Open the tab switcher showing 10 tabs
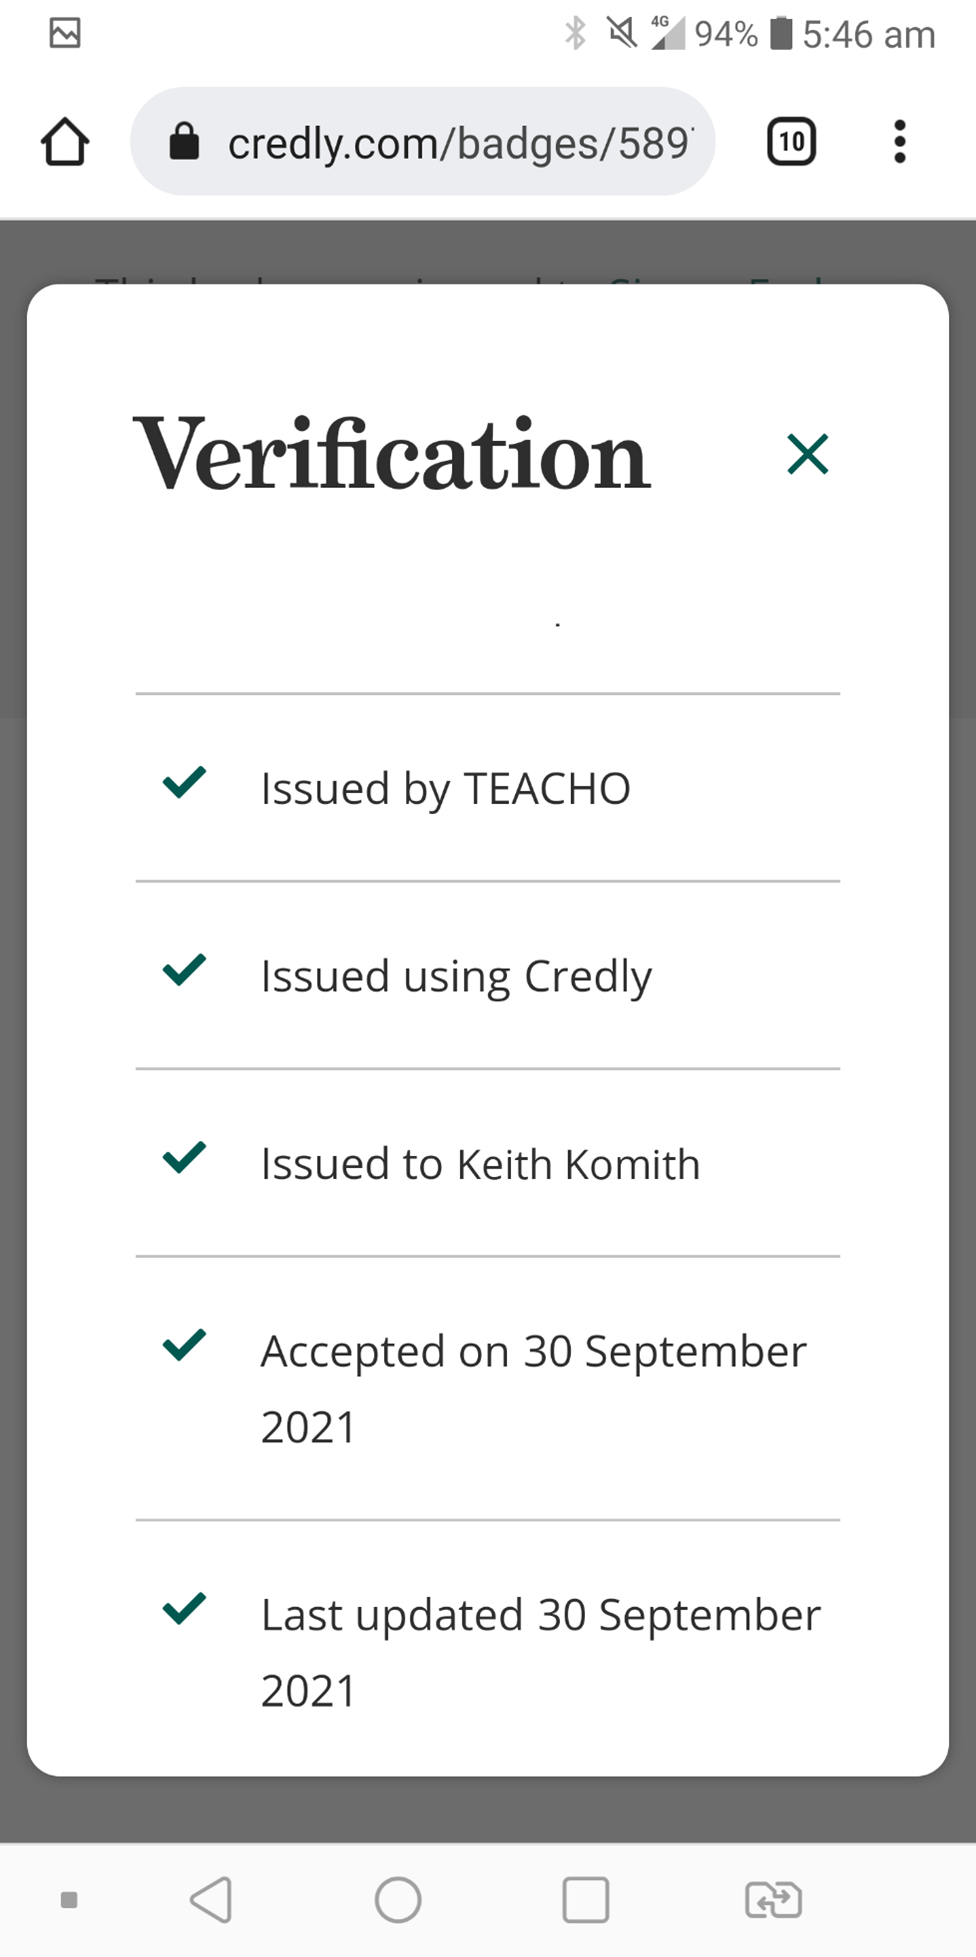 coord(791,141)
